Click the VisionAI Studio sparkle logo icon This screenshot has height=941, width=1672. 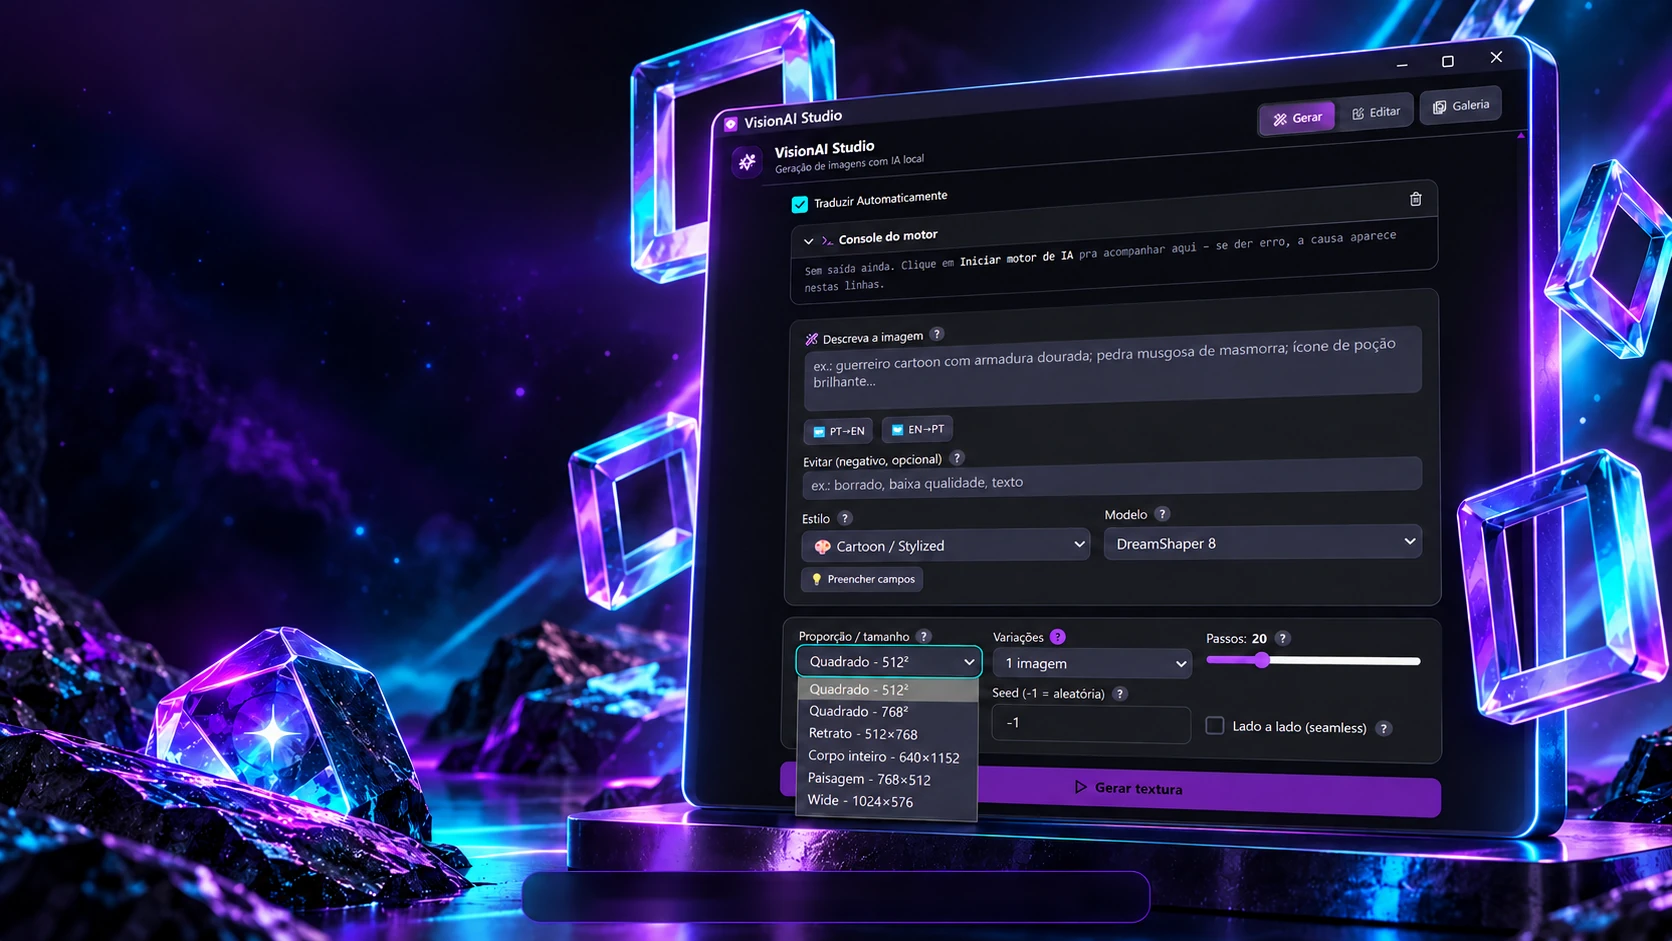coord(747,161)
